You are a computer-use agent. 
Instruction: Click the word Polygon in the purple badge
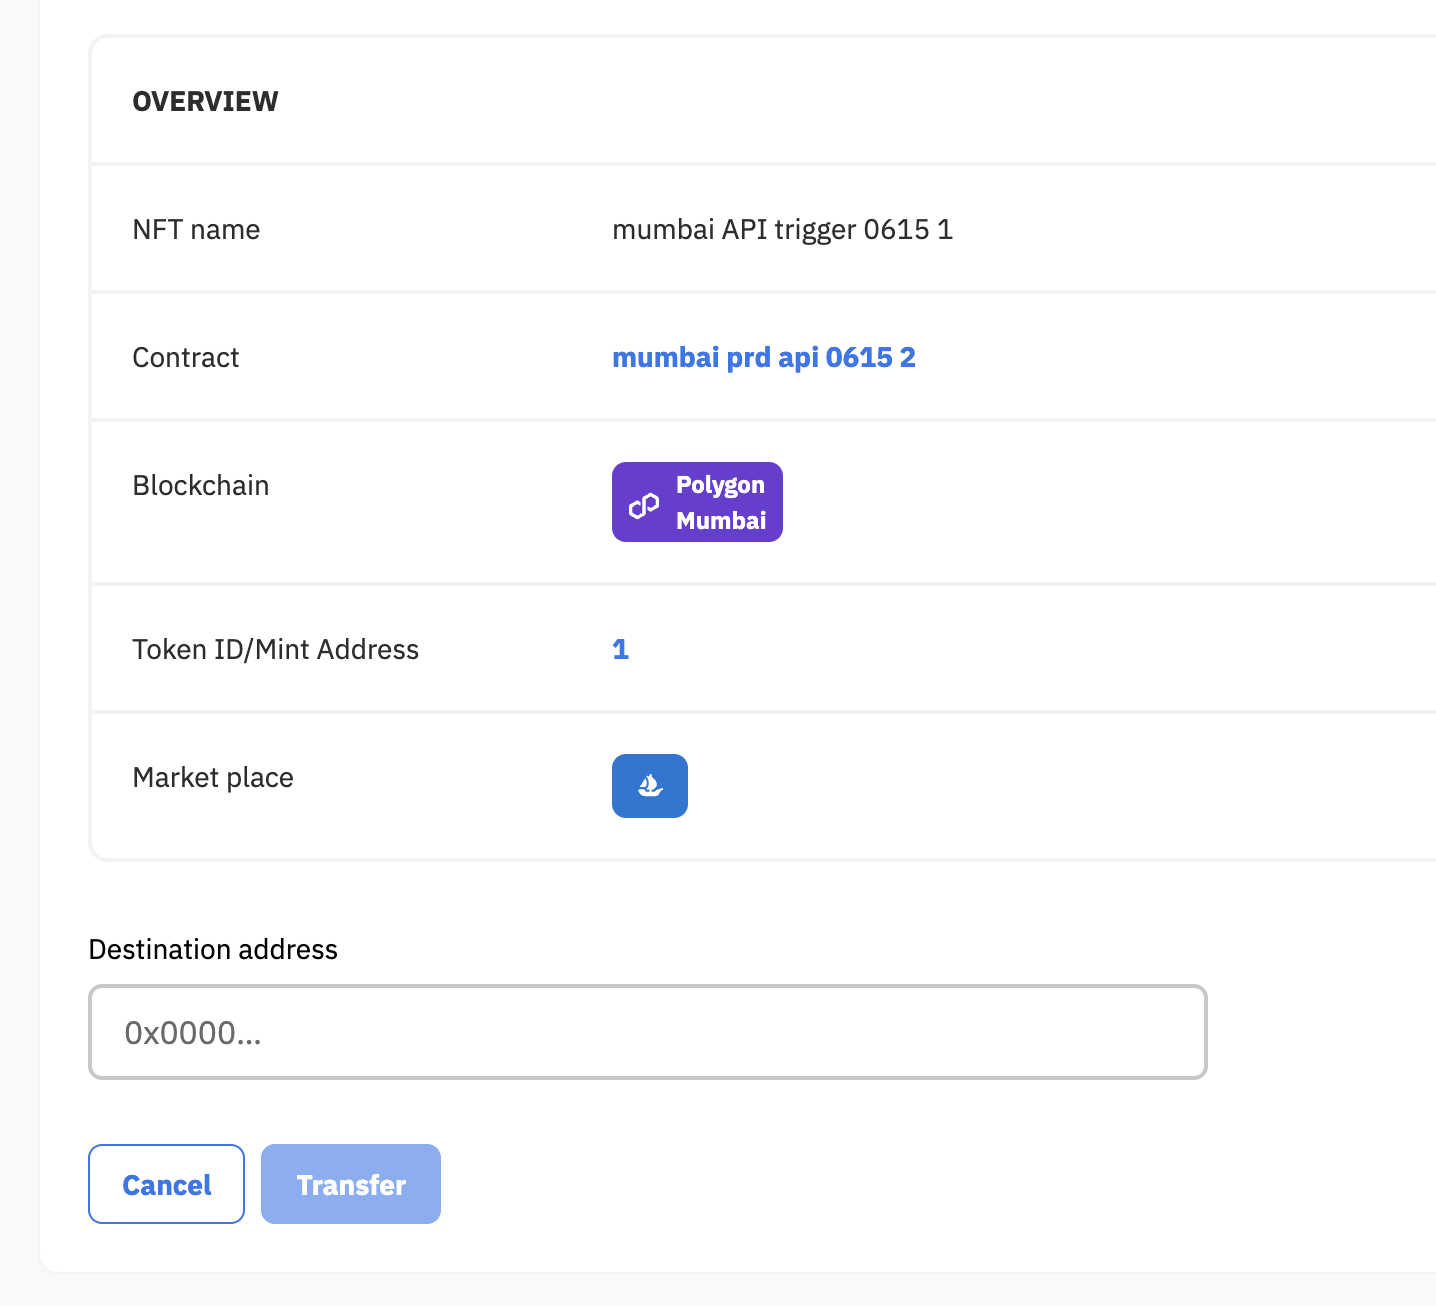point(720,485)
